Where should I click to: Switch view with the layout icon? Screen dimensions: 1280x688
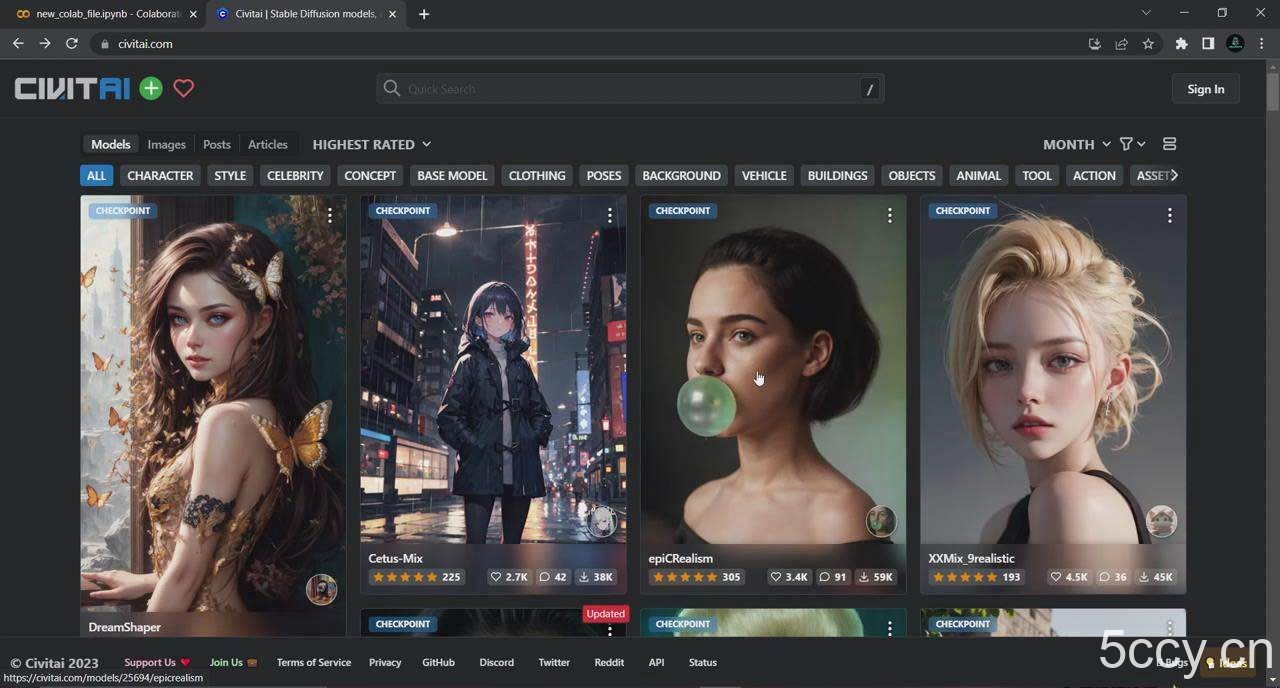pyautogui.click(x=1169, y=144)
